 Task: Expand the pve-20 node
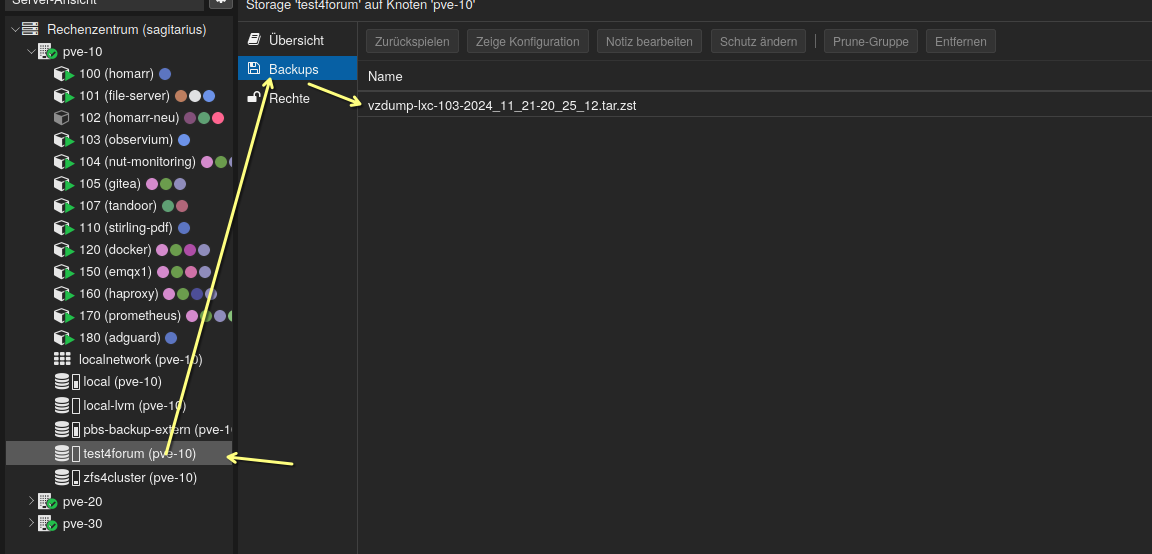(31, 501)
